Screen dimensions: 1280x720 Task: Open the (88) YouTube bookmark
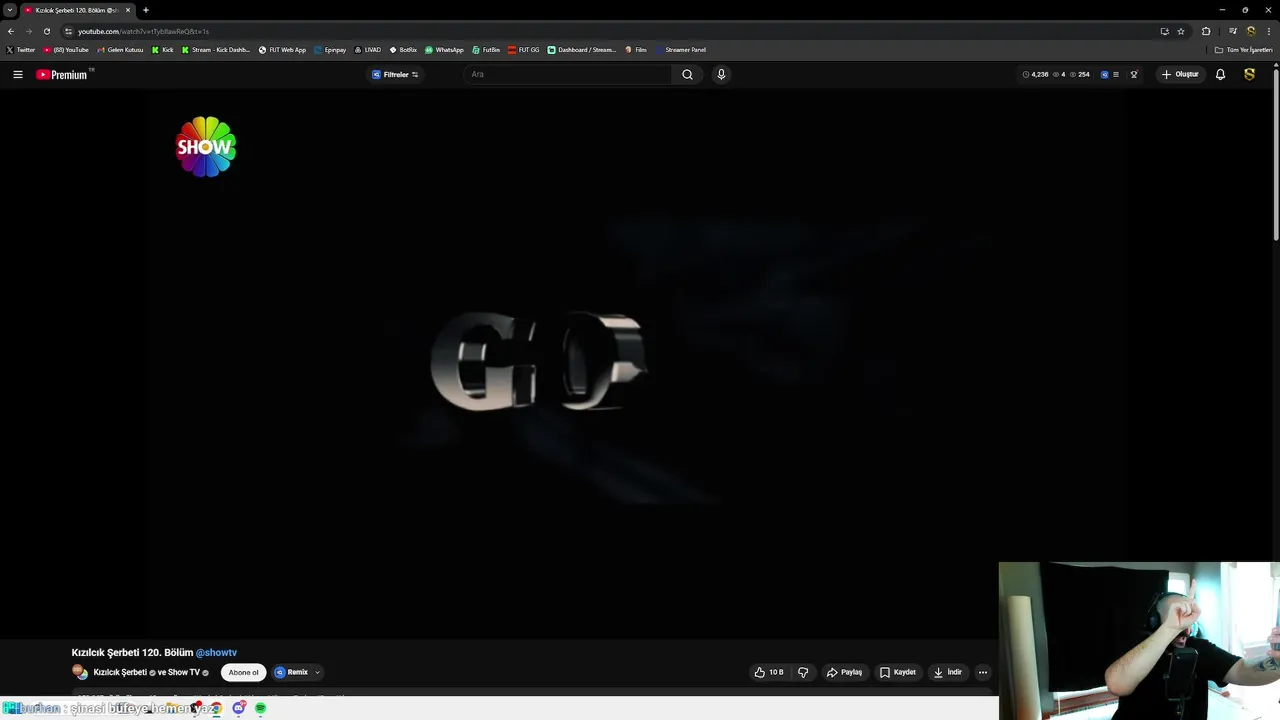(x=66, y=50)
